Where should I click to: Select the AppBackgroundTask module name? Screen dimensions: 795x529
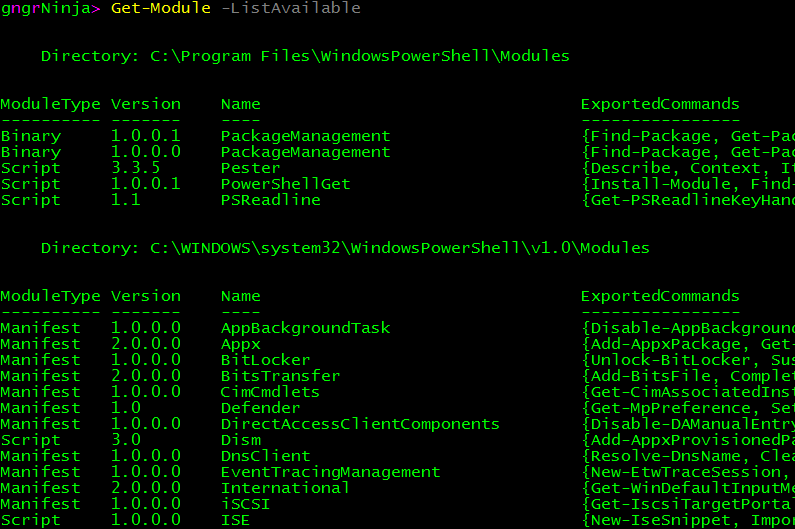pyautogui.click(x=305, y=328)
